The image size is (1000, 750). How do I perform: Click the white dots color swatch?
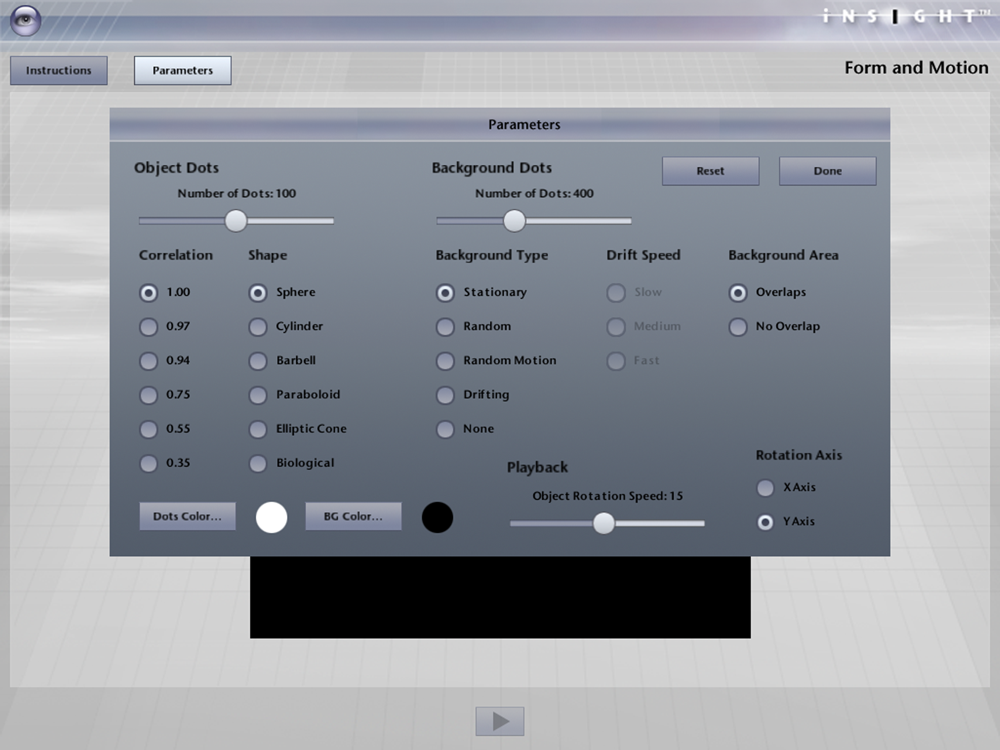pos(272,517)
